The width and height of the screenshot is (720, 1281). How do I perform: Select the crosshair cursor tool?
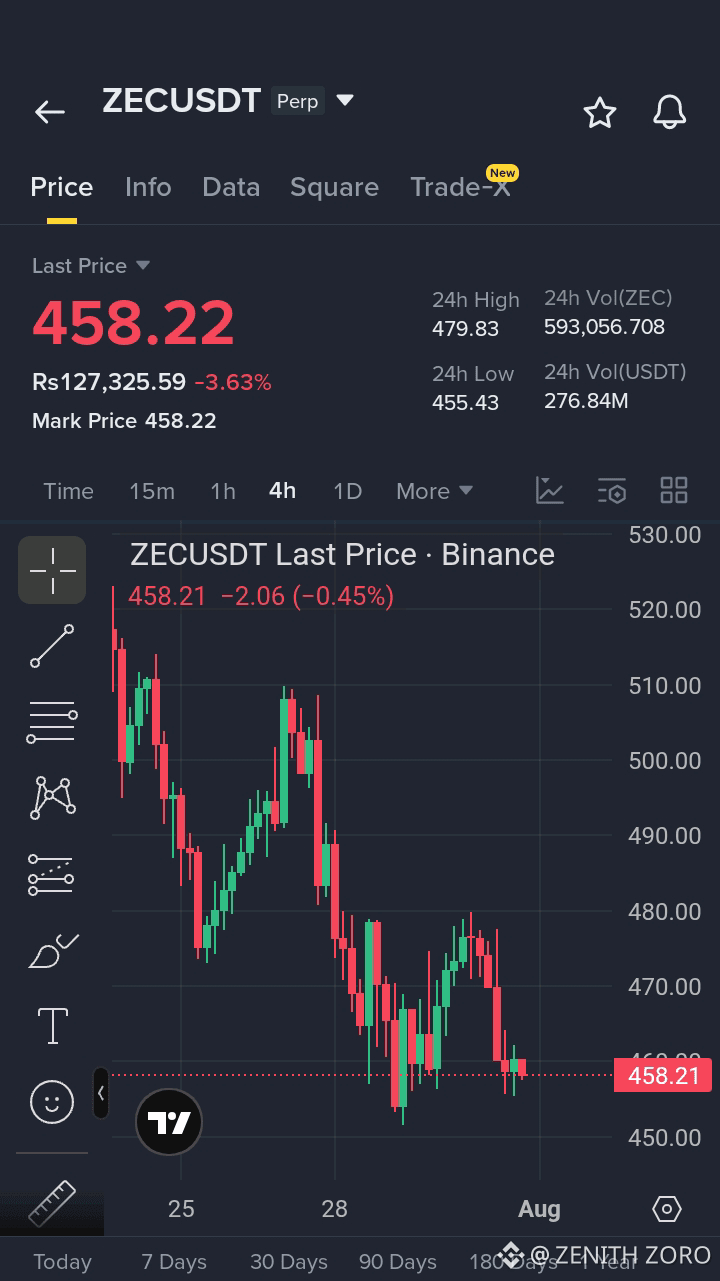point(52,570)
